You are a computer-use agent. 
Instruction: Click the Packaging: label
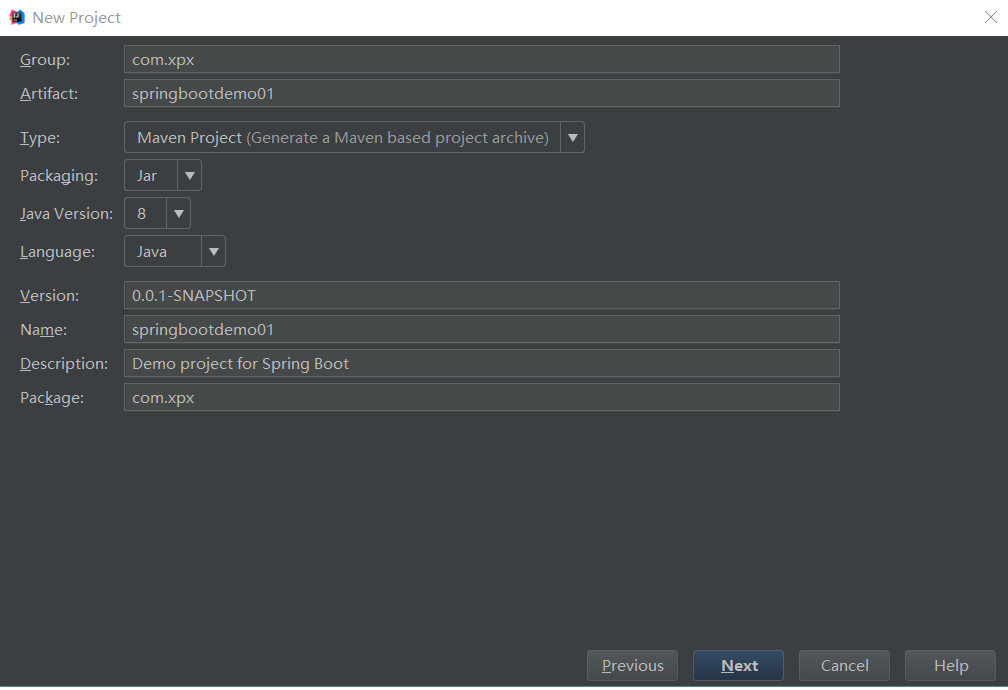pos(59,176)
